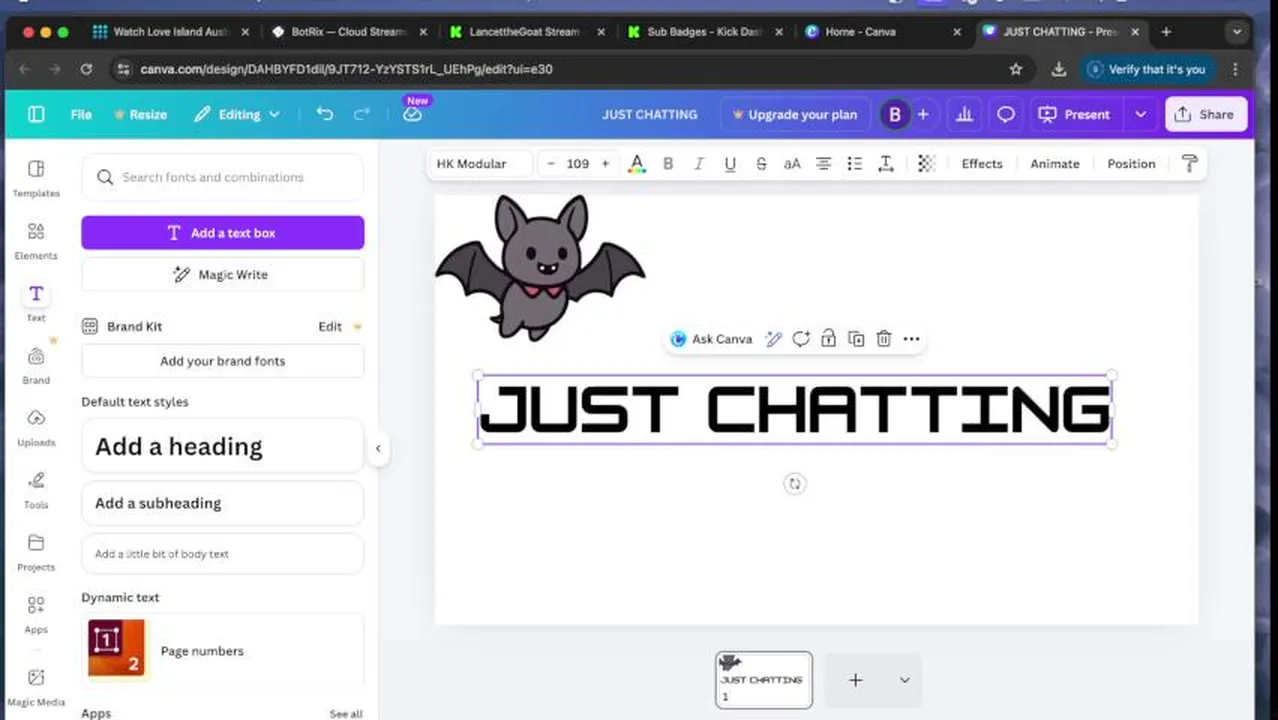Open the Apps panel
The height and width of the screenshot is (720, 1278).
pyautogui.click(x=36, y=614)
